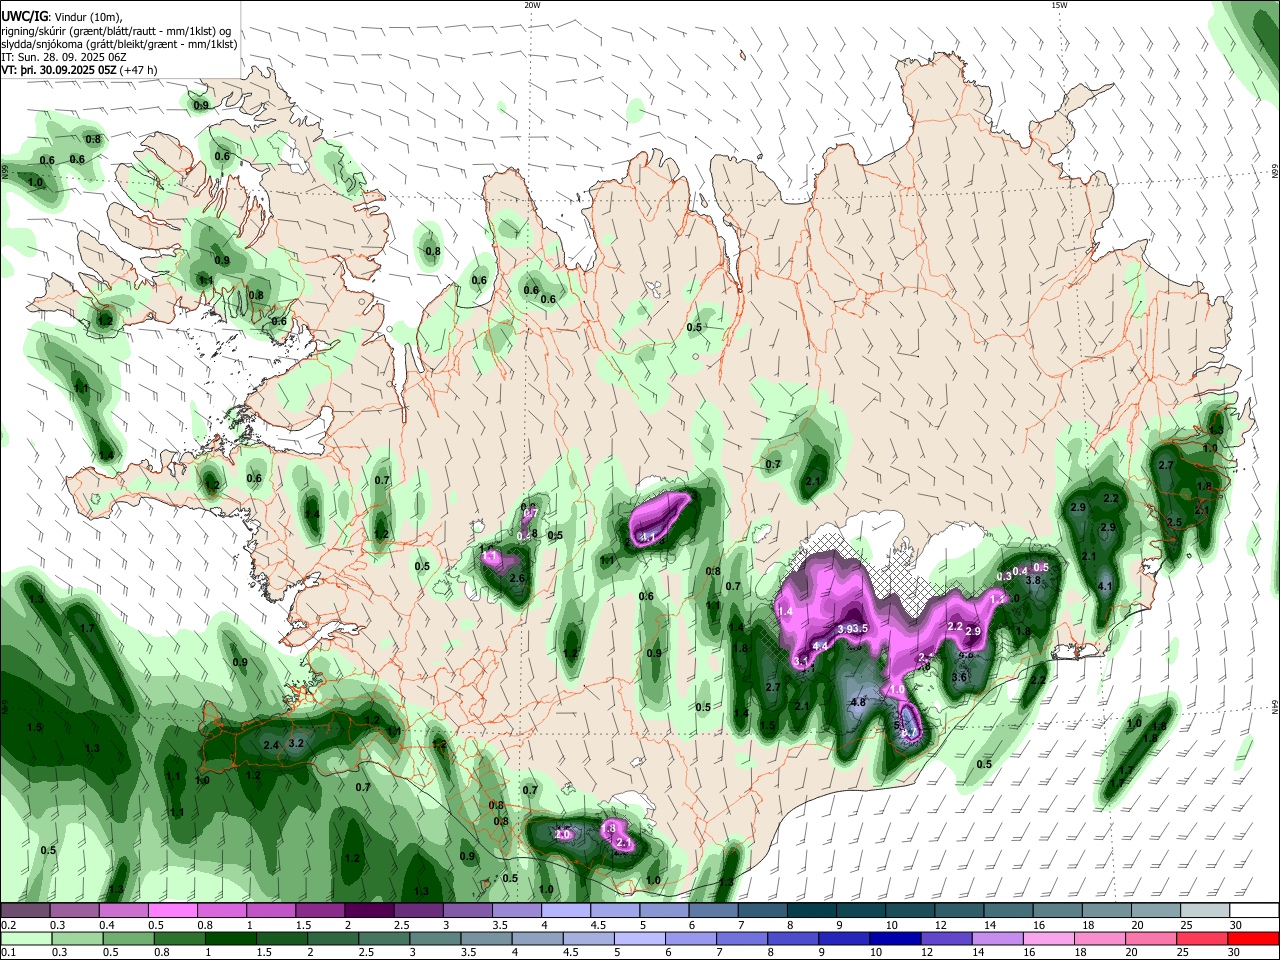
Task: Choose the 3–3.5 violet swatch on upper snow scale
Action: (467, 911)
